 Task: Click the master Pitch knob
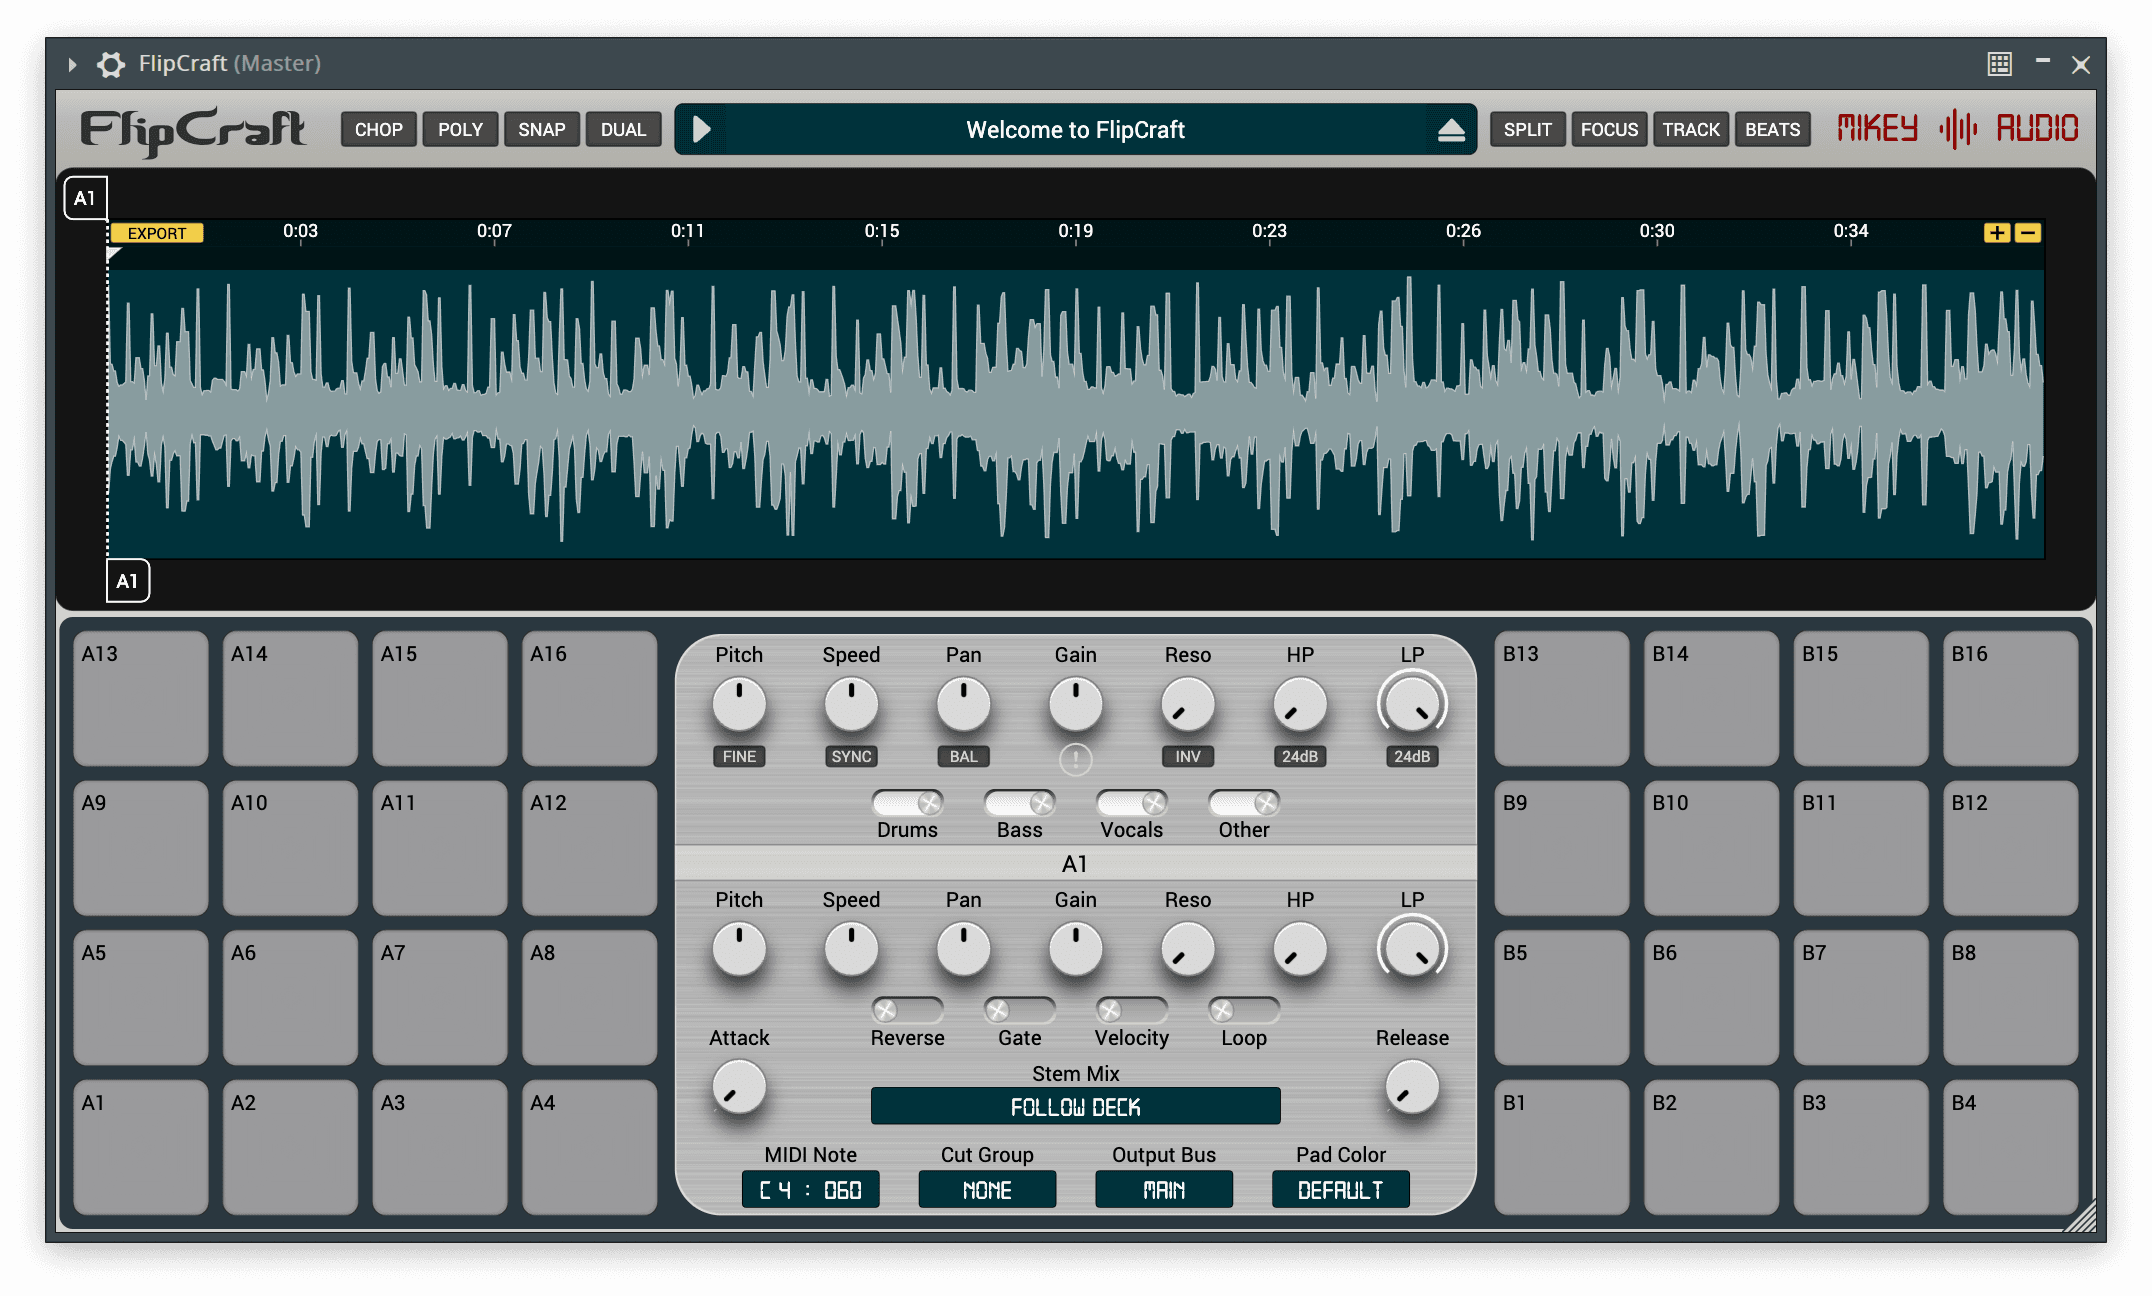739,705
